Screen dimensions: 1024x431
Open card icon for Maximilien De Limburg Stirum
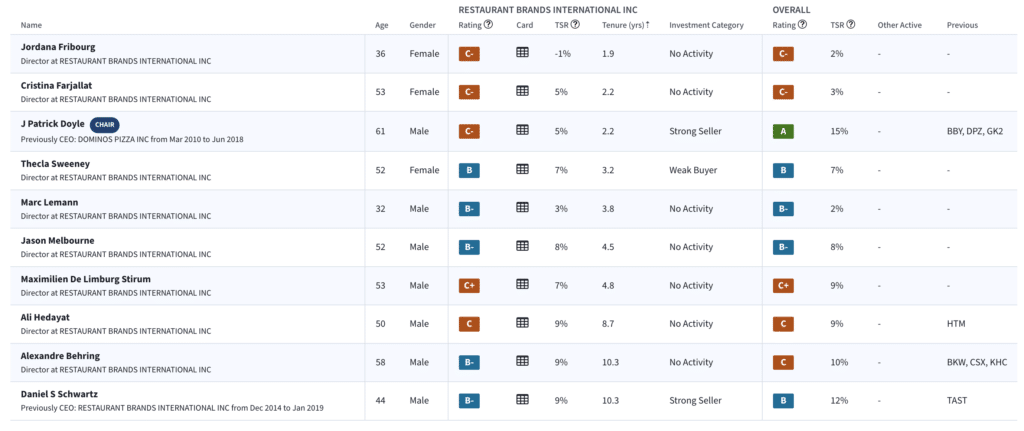[522, 285]
